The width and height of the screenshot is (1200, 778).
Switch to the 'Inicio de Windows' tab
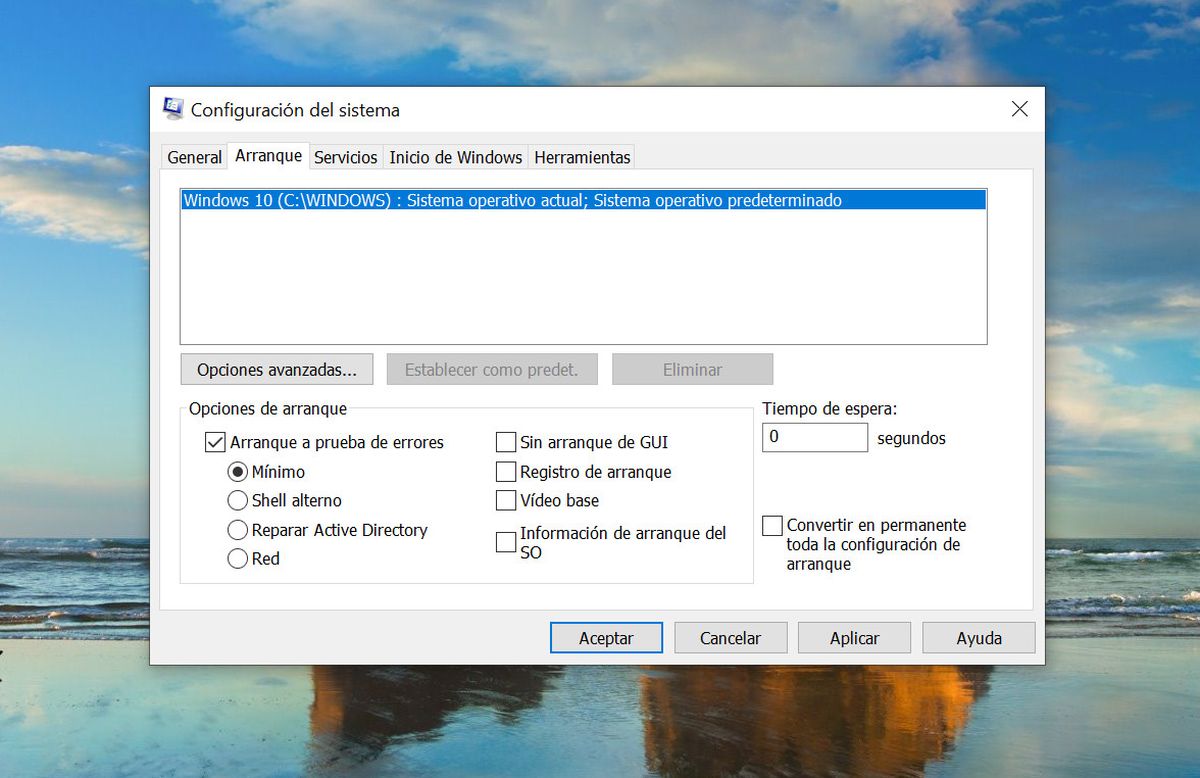pos(455,157)
